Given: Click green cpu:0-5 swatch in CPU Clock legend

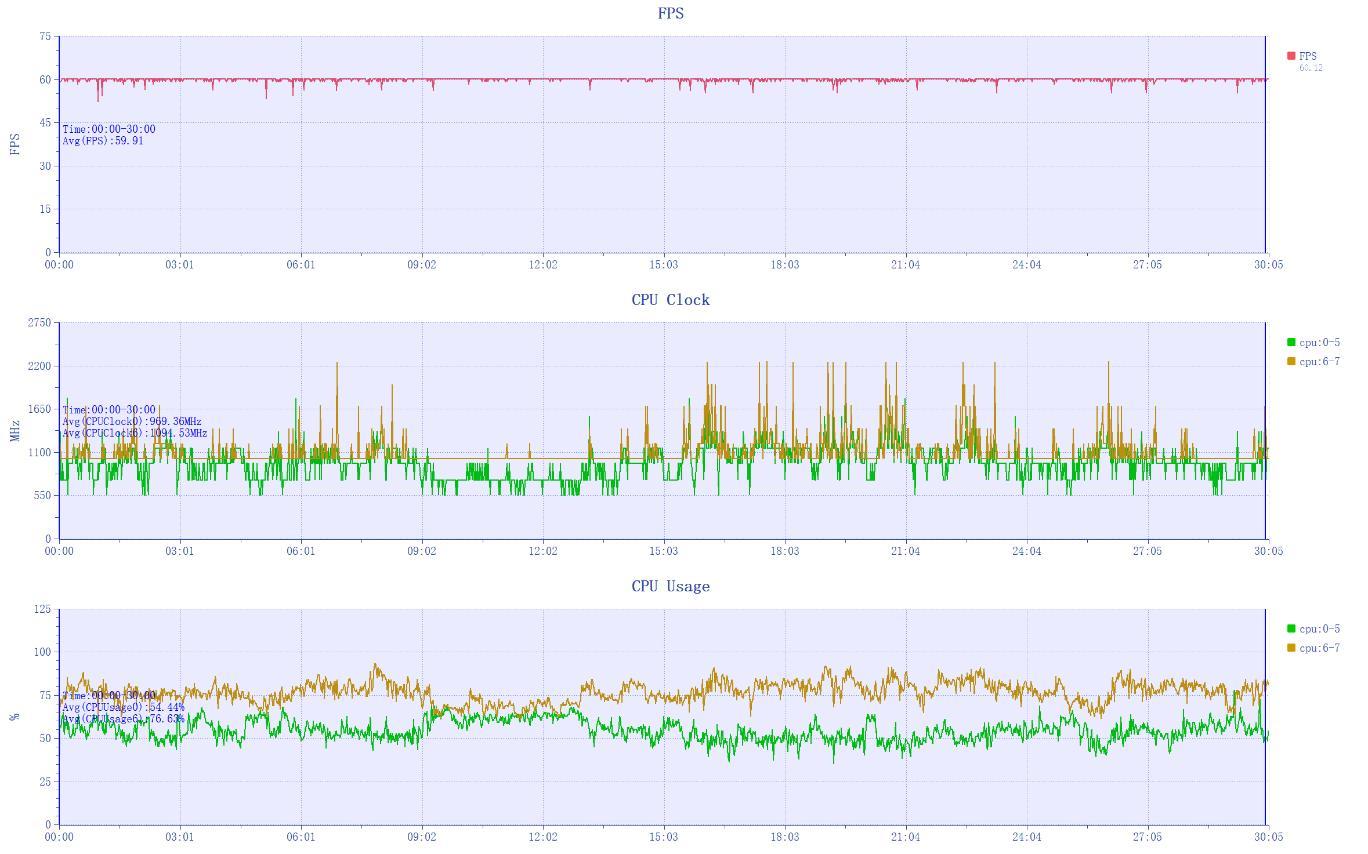Looking at the screenshot, I should point(1291,342).
